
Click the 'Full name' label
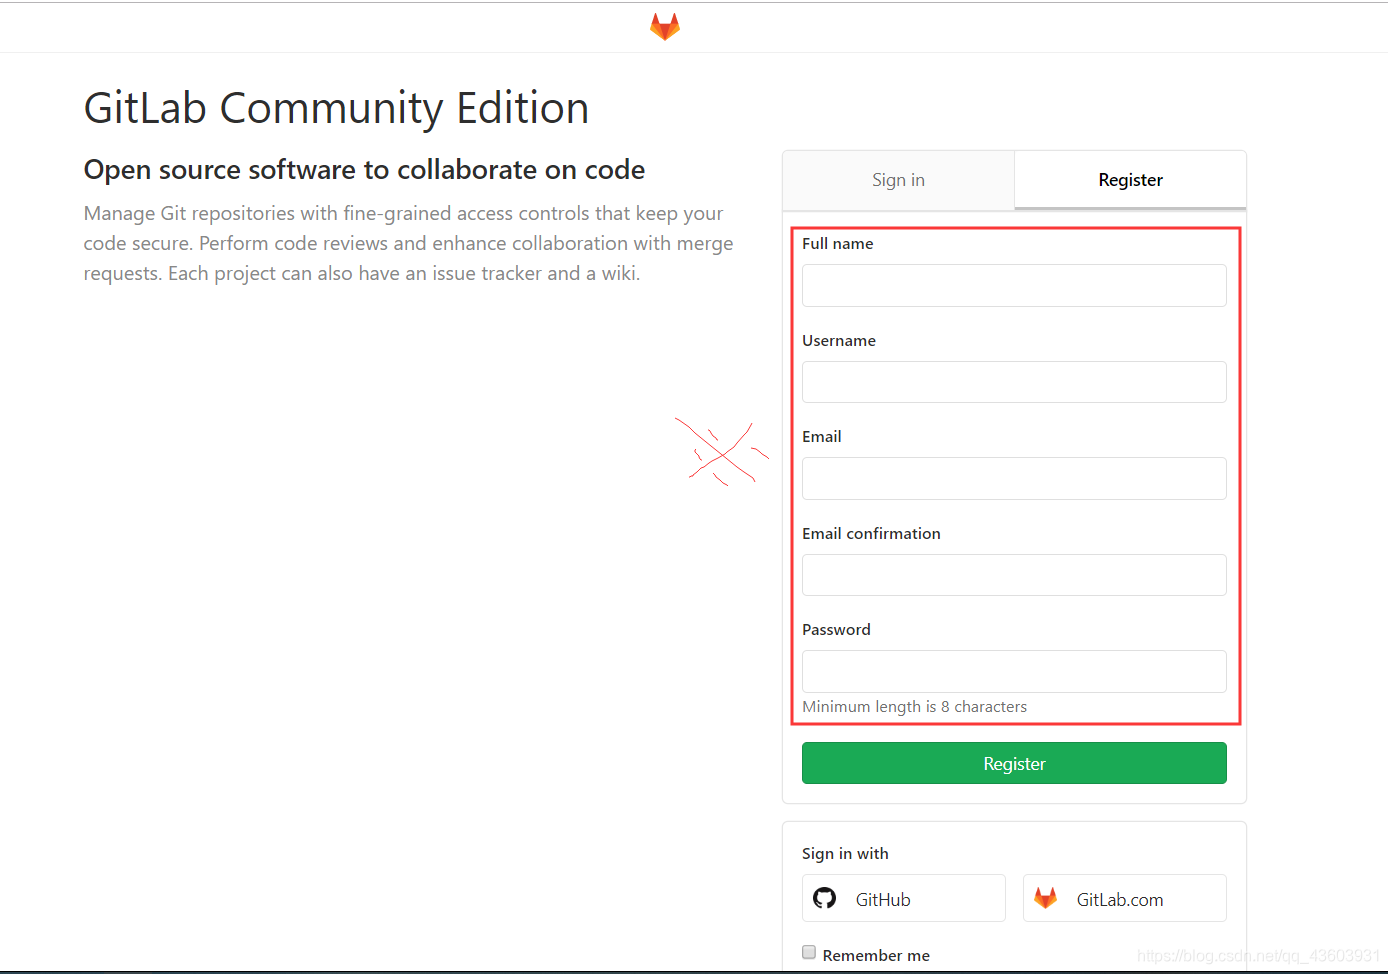(x=837, y=244)
